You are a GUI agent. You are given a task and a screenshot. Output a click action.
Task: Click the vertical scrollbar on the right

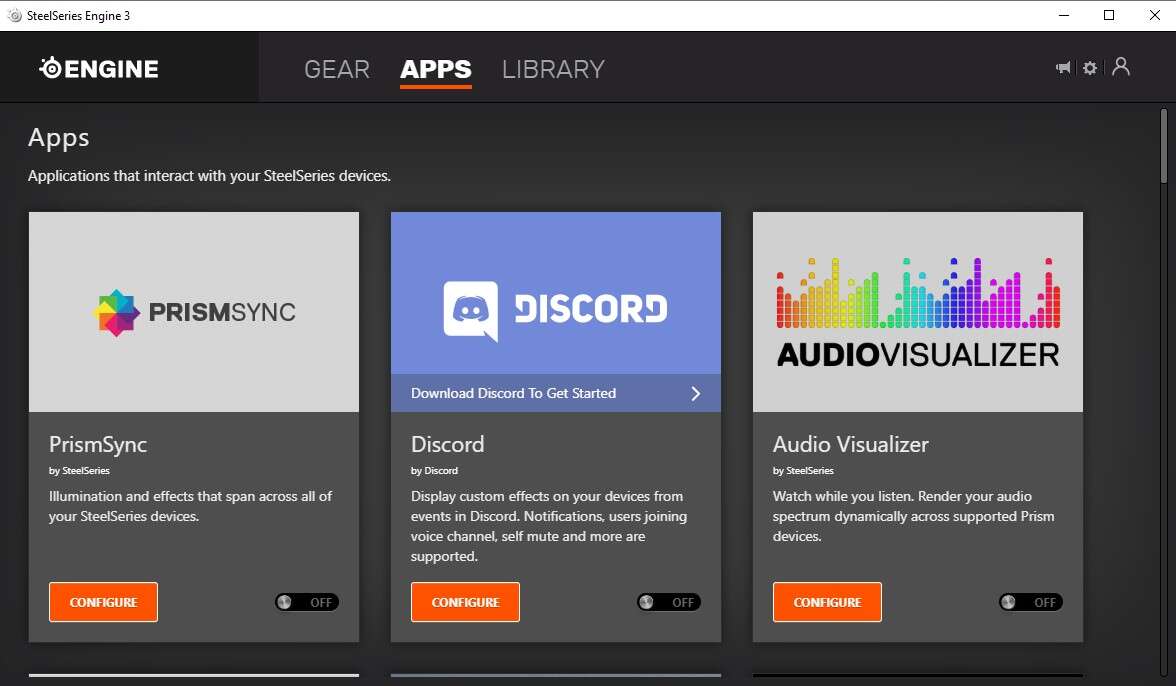click(1164, 145)
